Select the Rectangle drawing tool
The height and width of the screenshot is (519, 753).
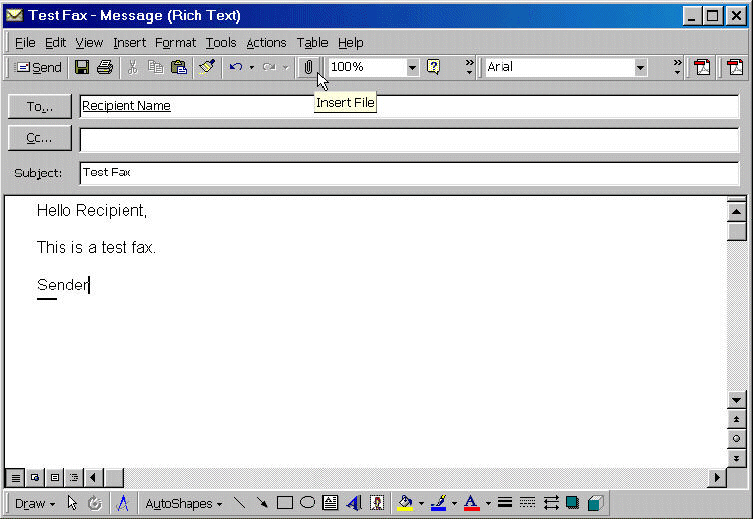point(285,503)
